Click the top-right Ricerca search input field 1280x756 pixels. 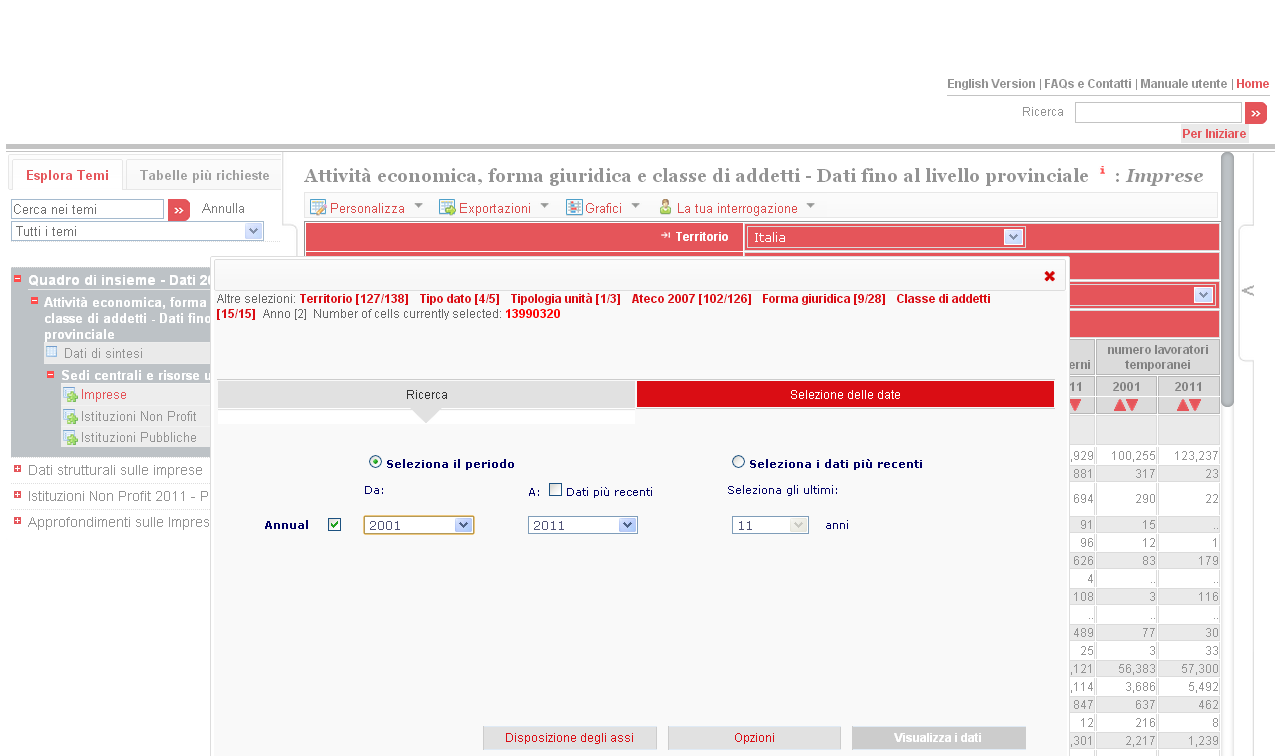pyautogui.click(x=1158, y=112)
